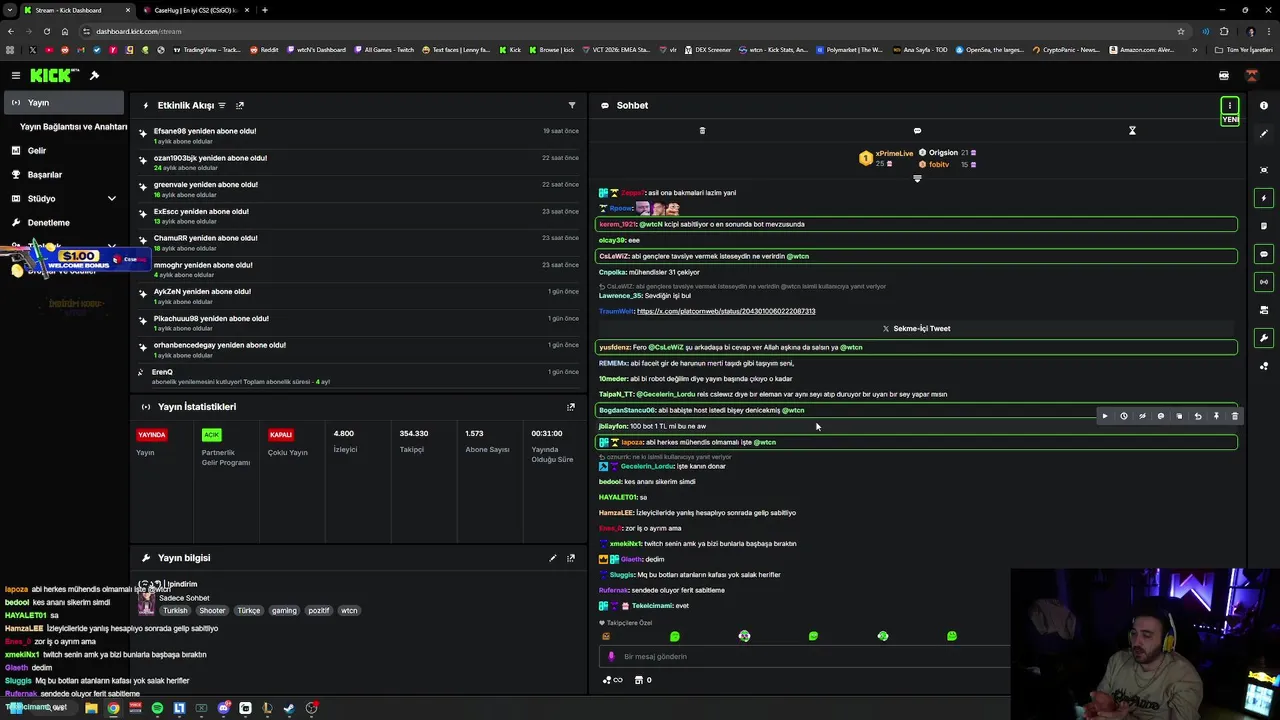Toggle the lightning bolt icon in right sidebar

click(1264, 198)
